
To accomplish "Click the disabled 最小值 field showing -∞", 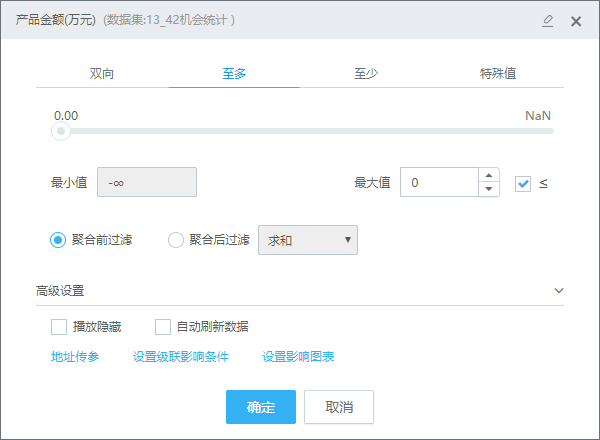I will [x=147, y=182].
